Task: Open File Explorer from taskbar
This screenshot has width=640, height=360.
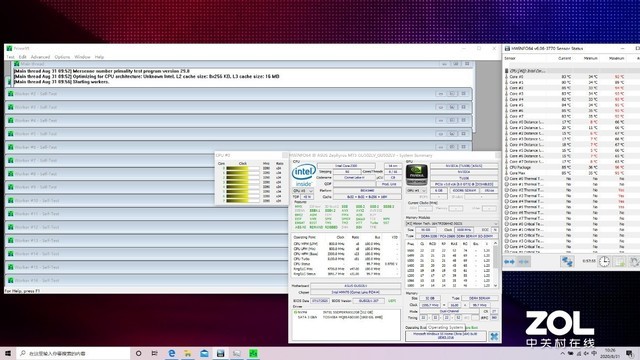Action: pyautogui.click(x=188, y=353)
